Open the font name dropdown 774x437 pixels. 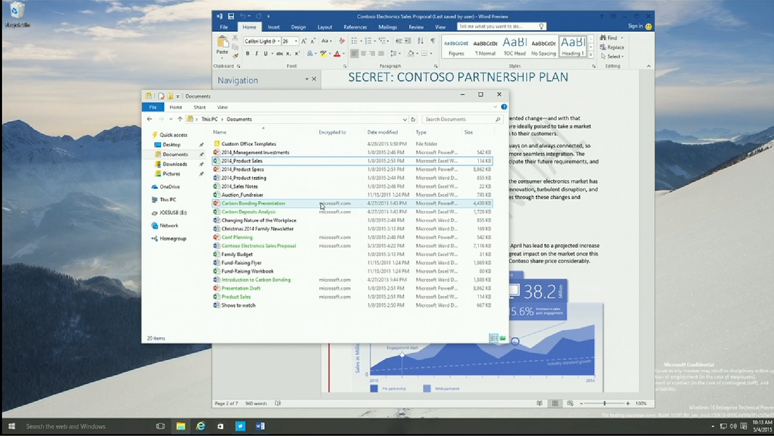coord(279,41)
